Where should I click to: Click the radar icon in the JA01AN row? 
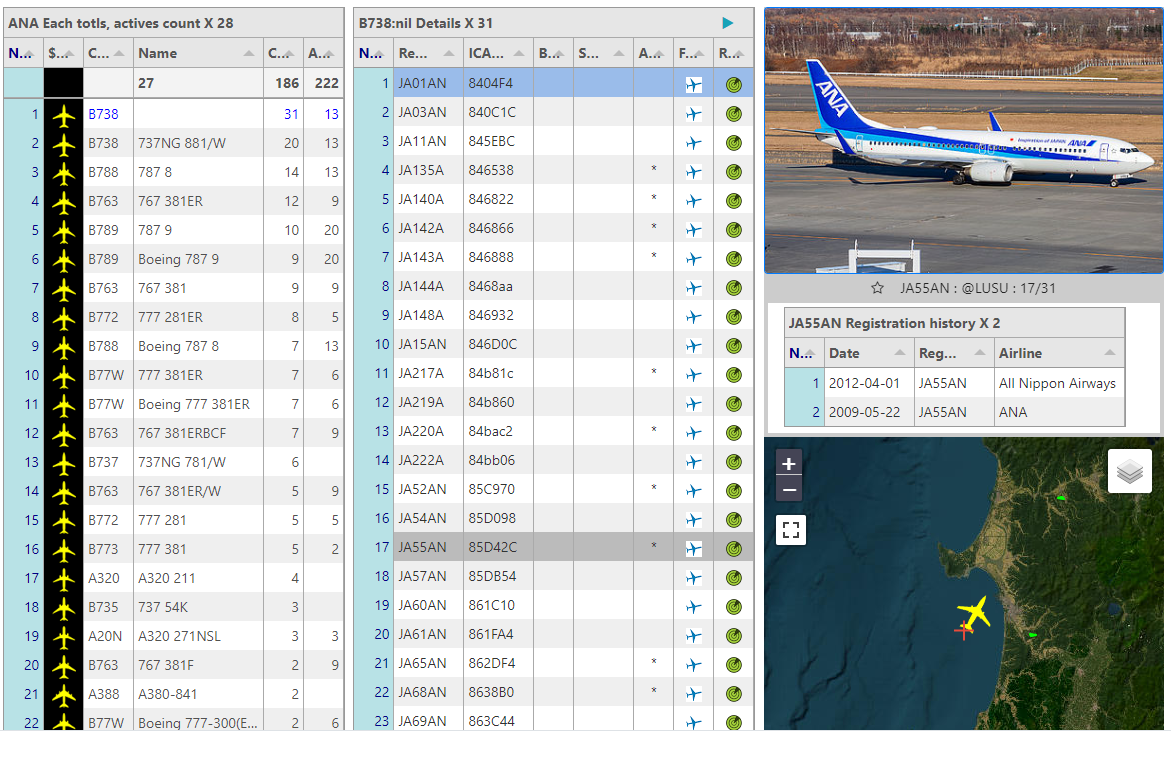click(x=734, y=84)
